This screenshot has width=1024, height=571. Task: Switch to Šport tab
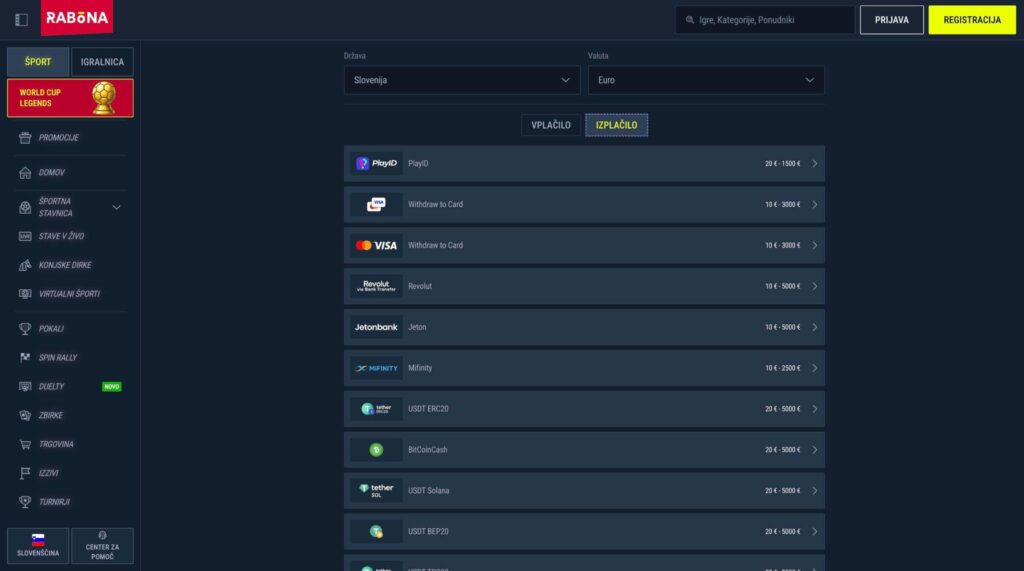[38, 61]
